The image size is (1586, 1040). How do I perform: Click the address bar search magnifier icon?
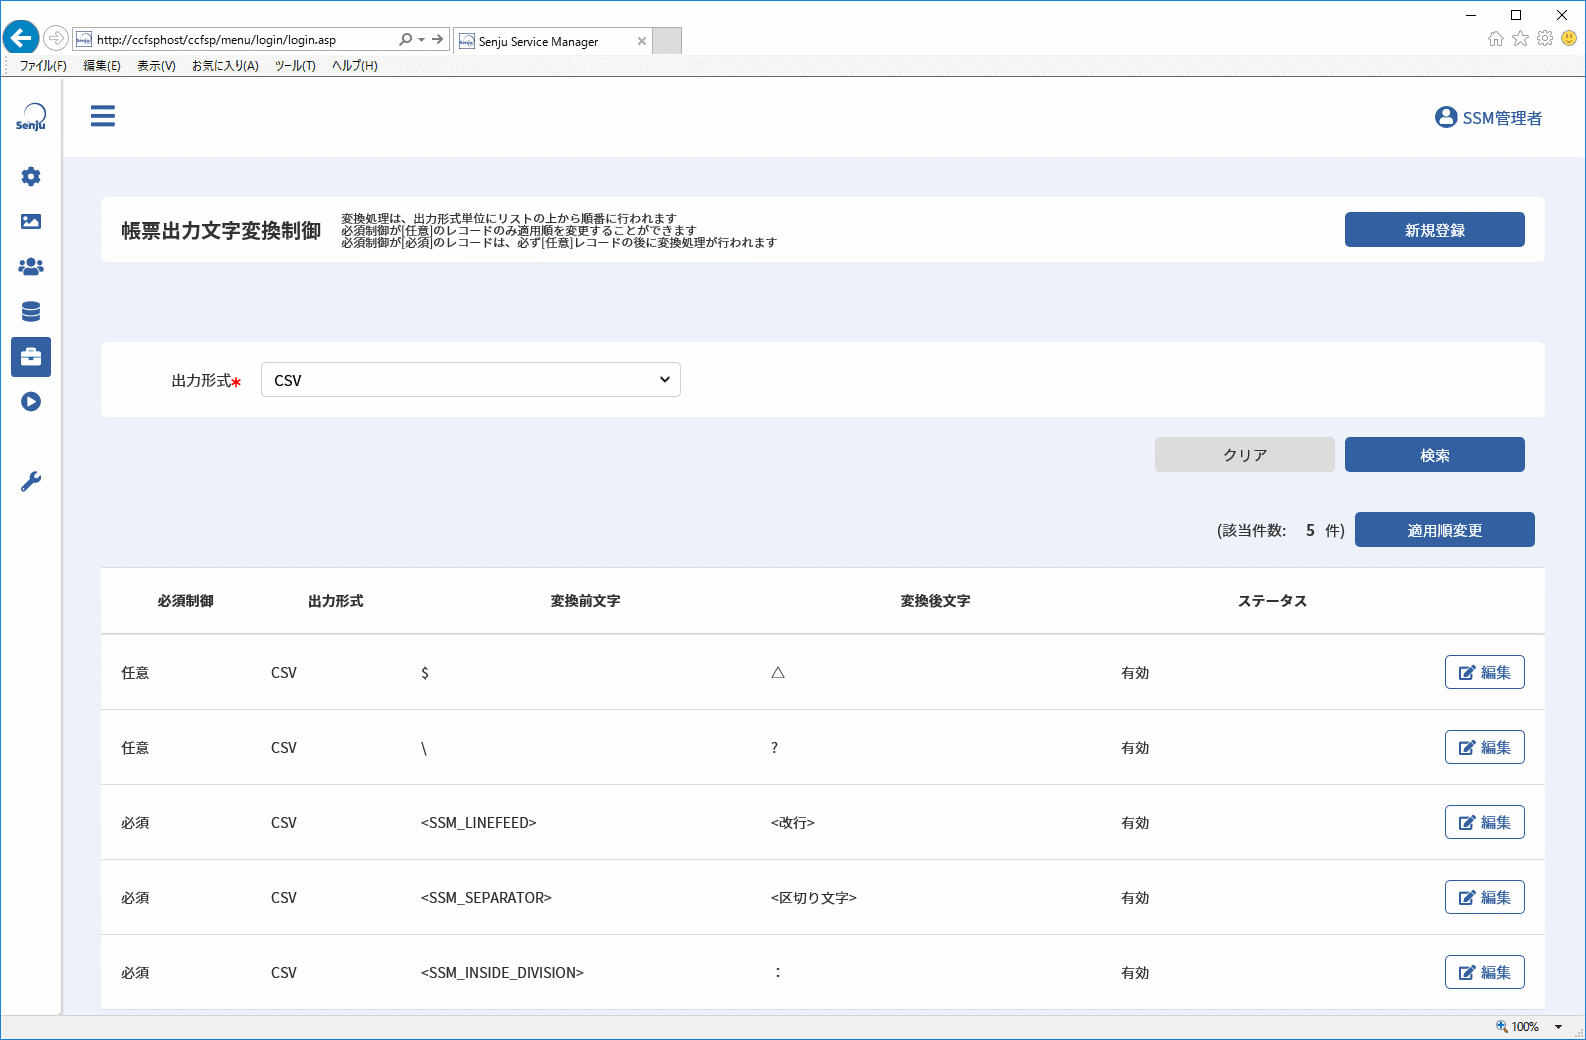point(405,39)
